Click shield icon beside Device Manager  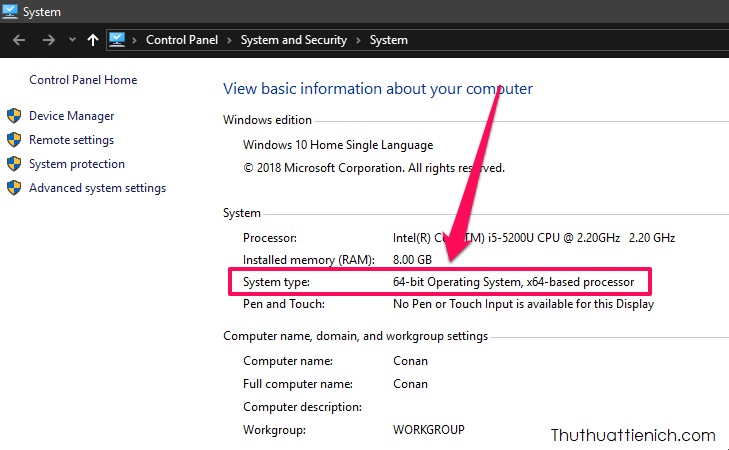click(x=14, y=116)
